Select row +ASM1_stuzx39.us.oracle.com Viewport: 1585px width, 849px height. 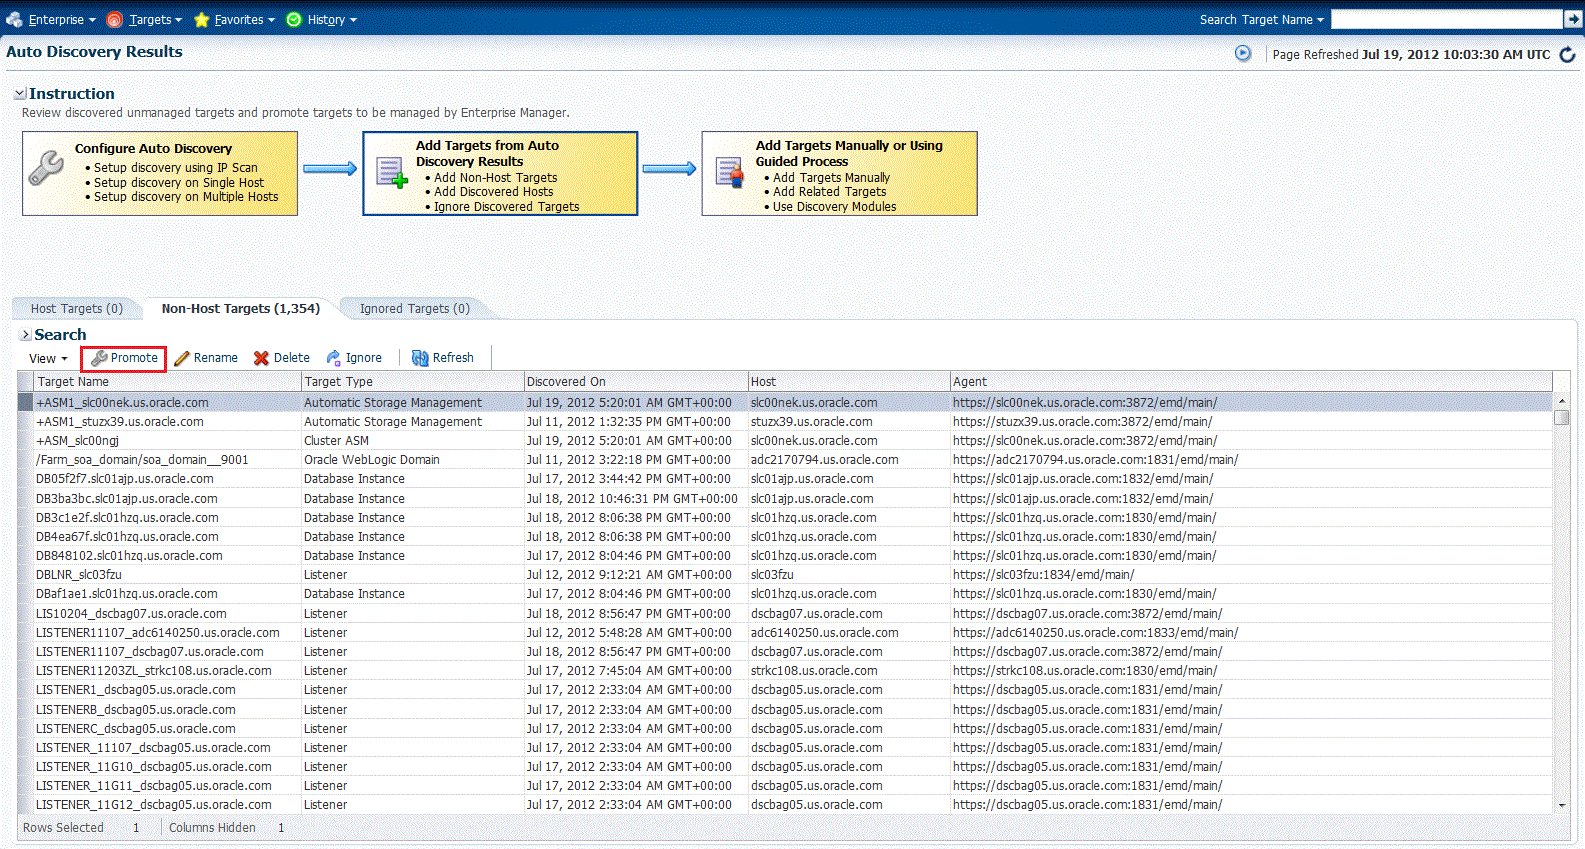click(785, 422)
